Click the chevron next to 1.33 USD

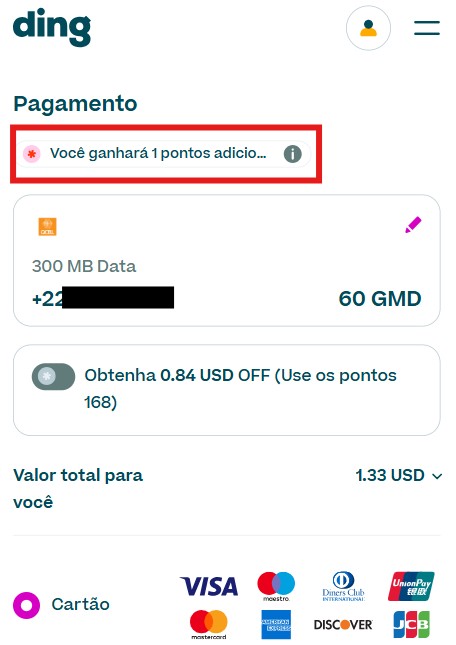[437, 476]
